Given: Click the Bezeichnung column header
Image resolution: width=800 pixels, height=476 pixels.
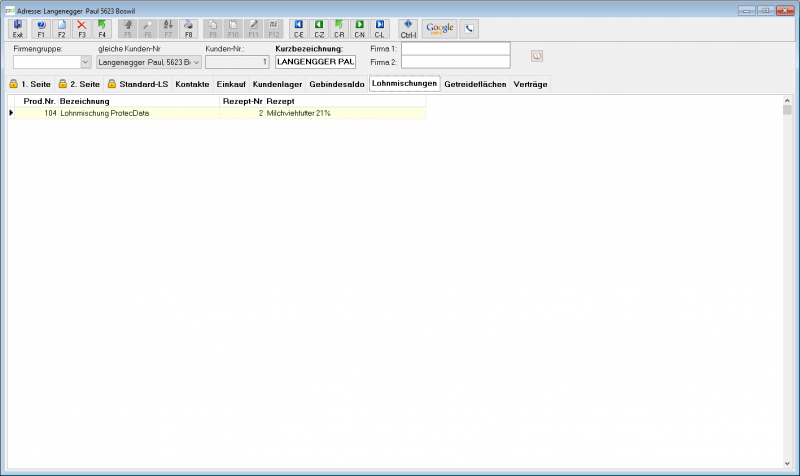Looking at the screenshot, I should click(x=139, y=101).
